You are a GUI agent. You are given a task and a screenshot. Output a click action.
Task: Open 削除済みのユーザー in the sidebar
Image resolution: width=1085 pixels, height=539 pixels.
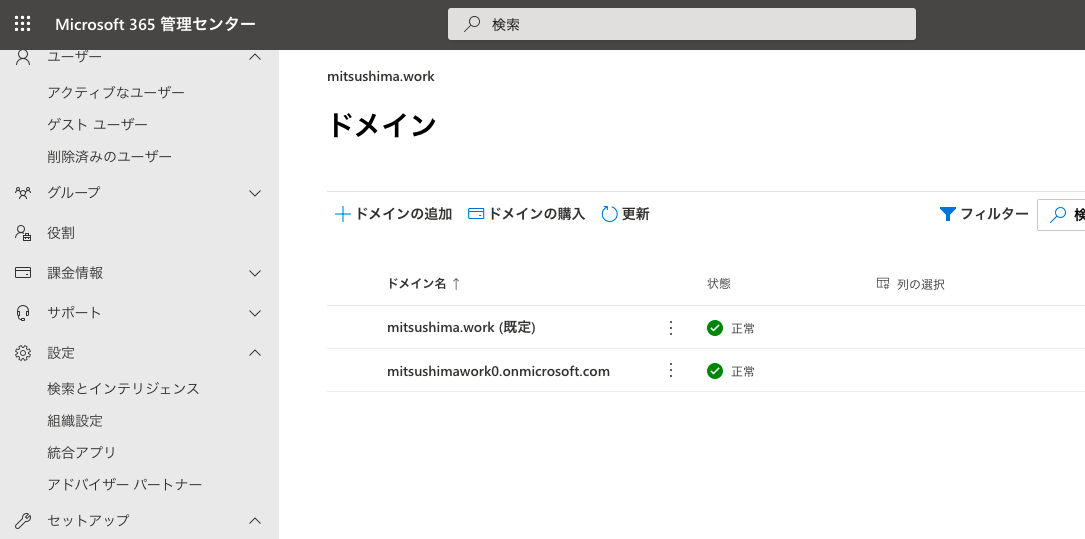point(109,156)
